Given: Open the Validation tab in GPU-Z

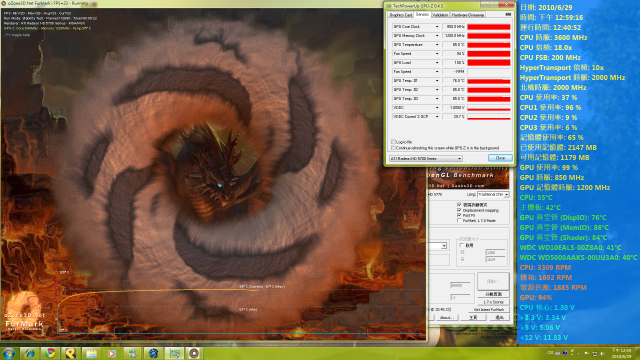Looking at the screenshot, I should [440, 15].
